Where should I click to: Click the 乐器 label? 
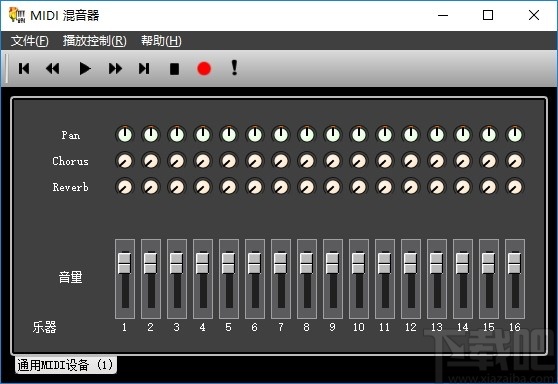[x=44, y=327]
